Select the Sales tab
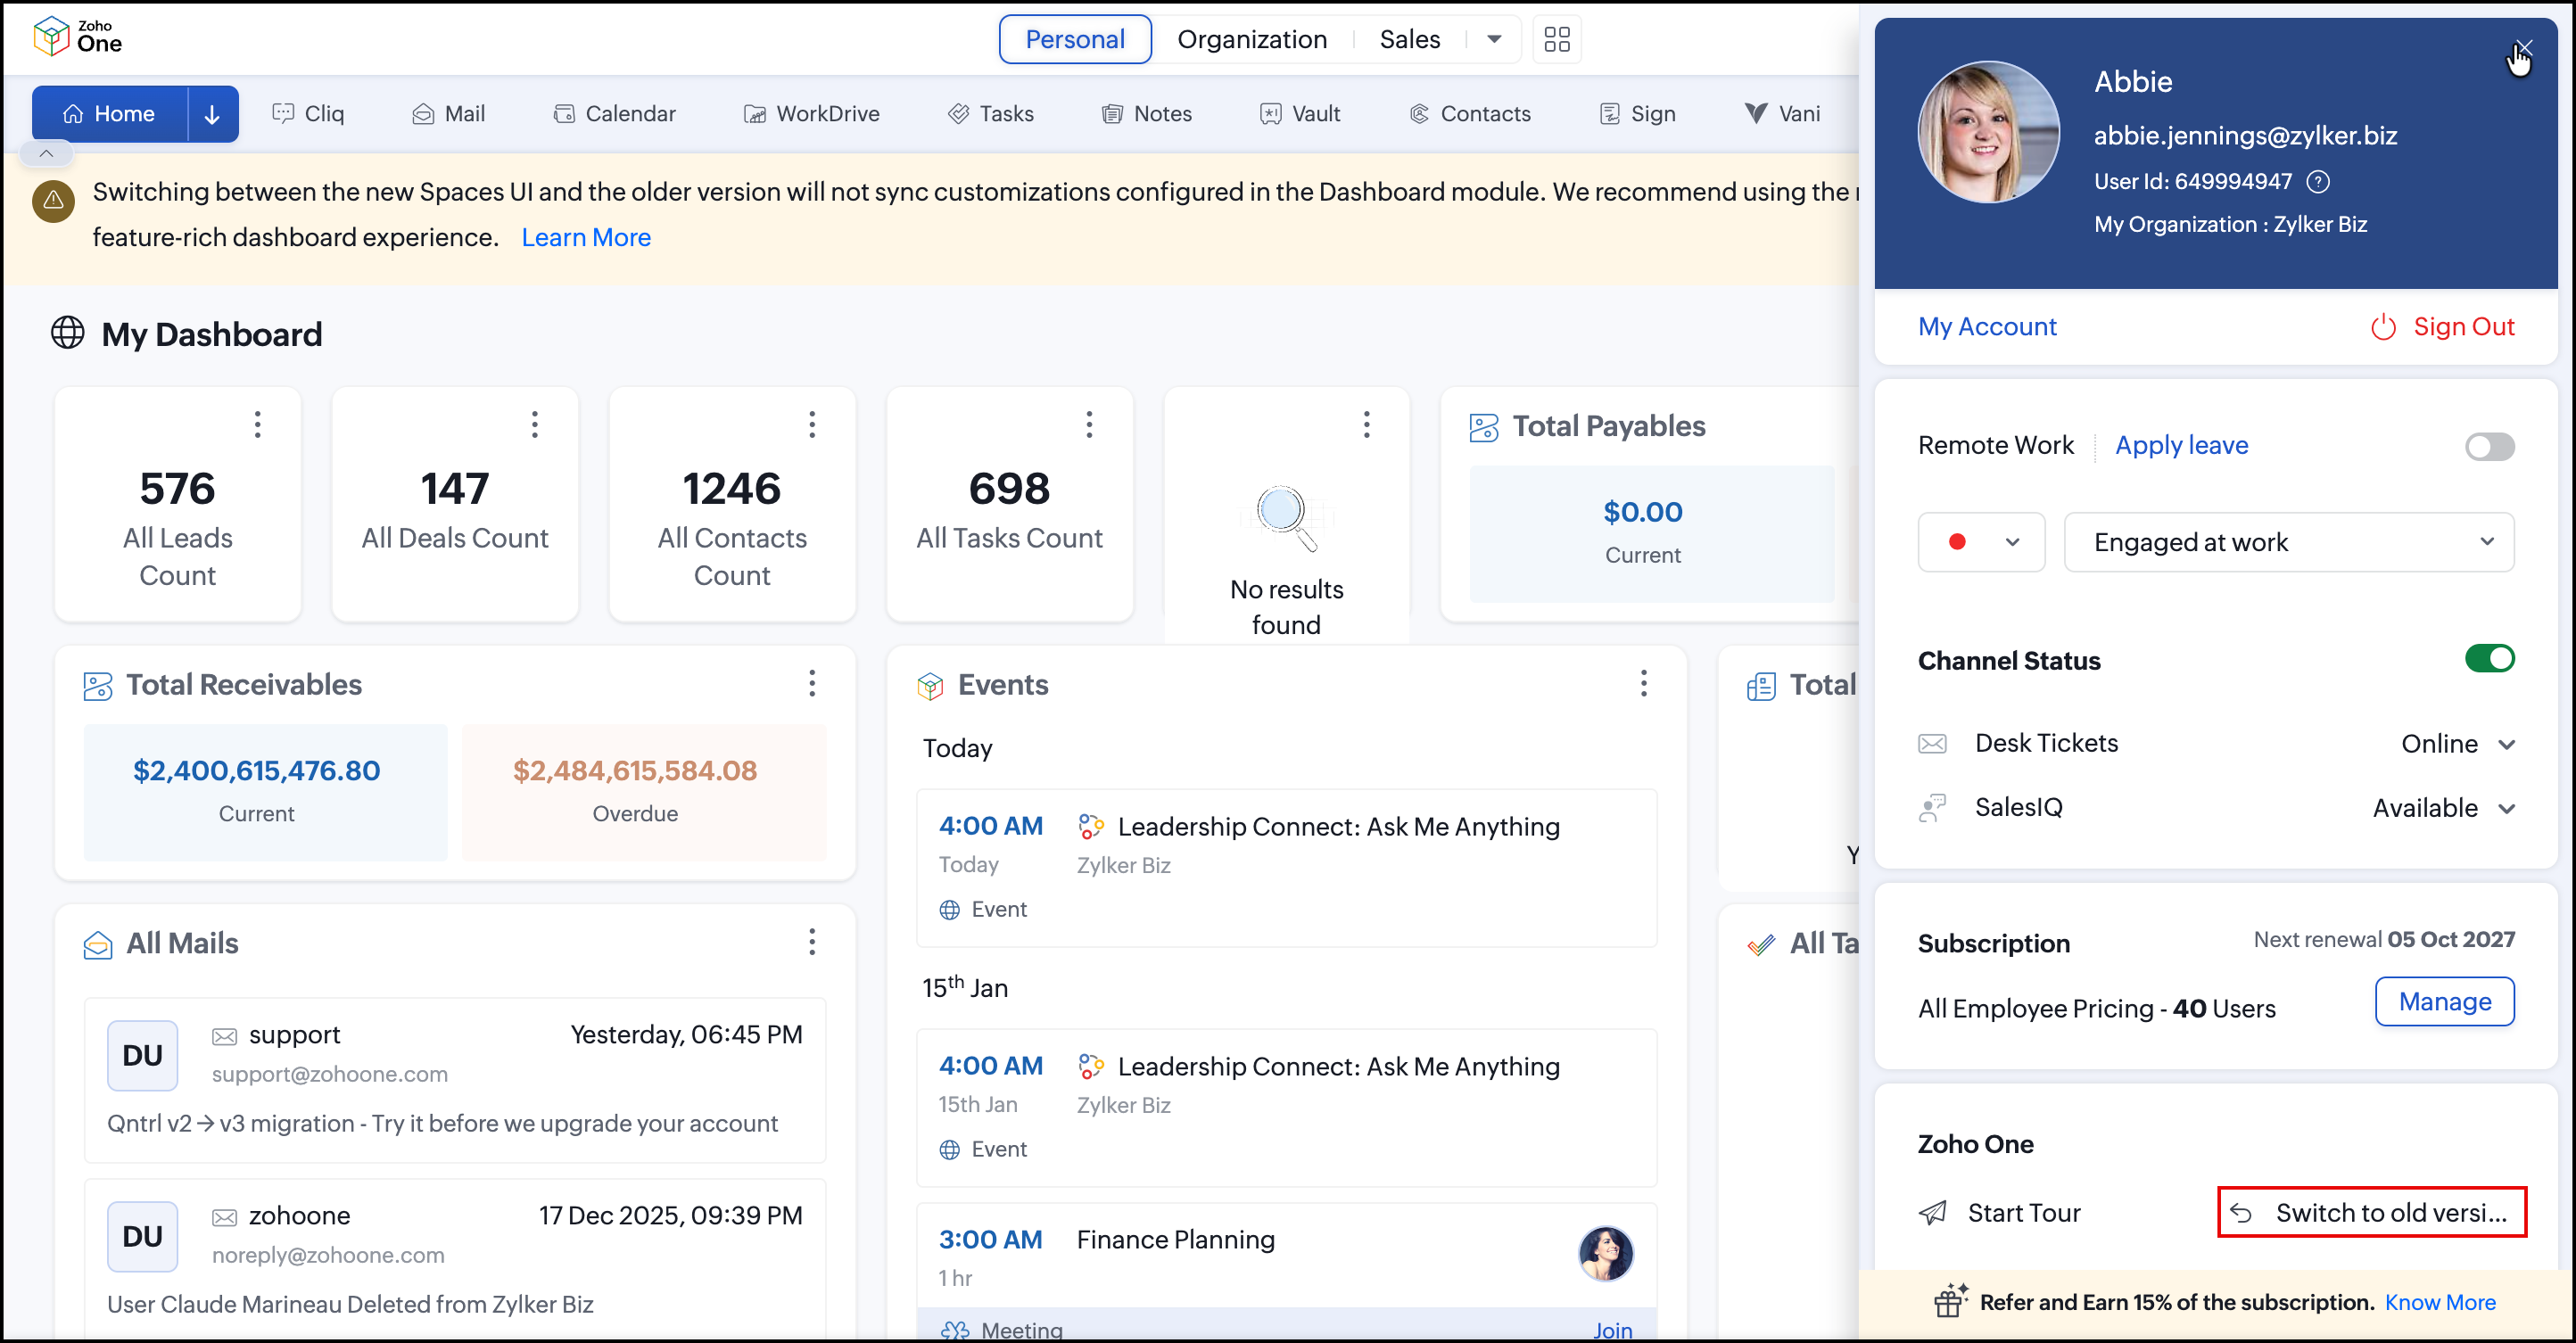Image resolution: width=2576 pixels, height=1343 pixels. click(1409, 39)
